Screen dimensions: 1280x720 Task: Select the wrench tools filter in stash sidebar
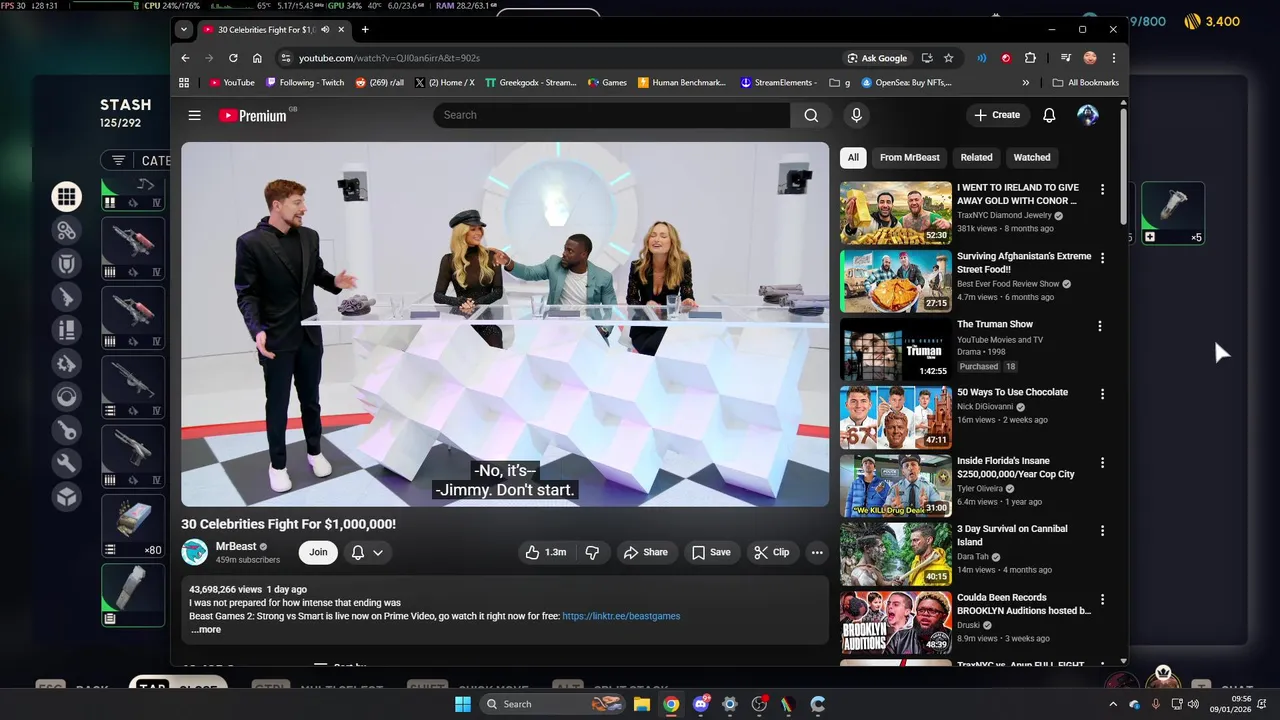[x=67, y=463]
